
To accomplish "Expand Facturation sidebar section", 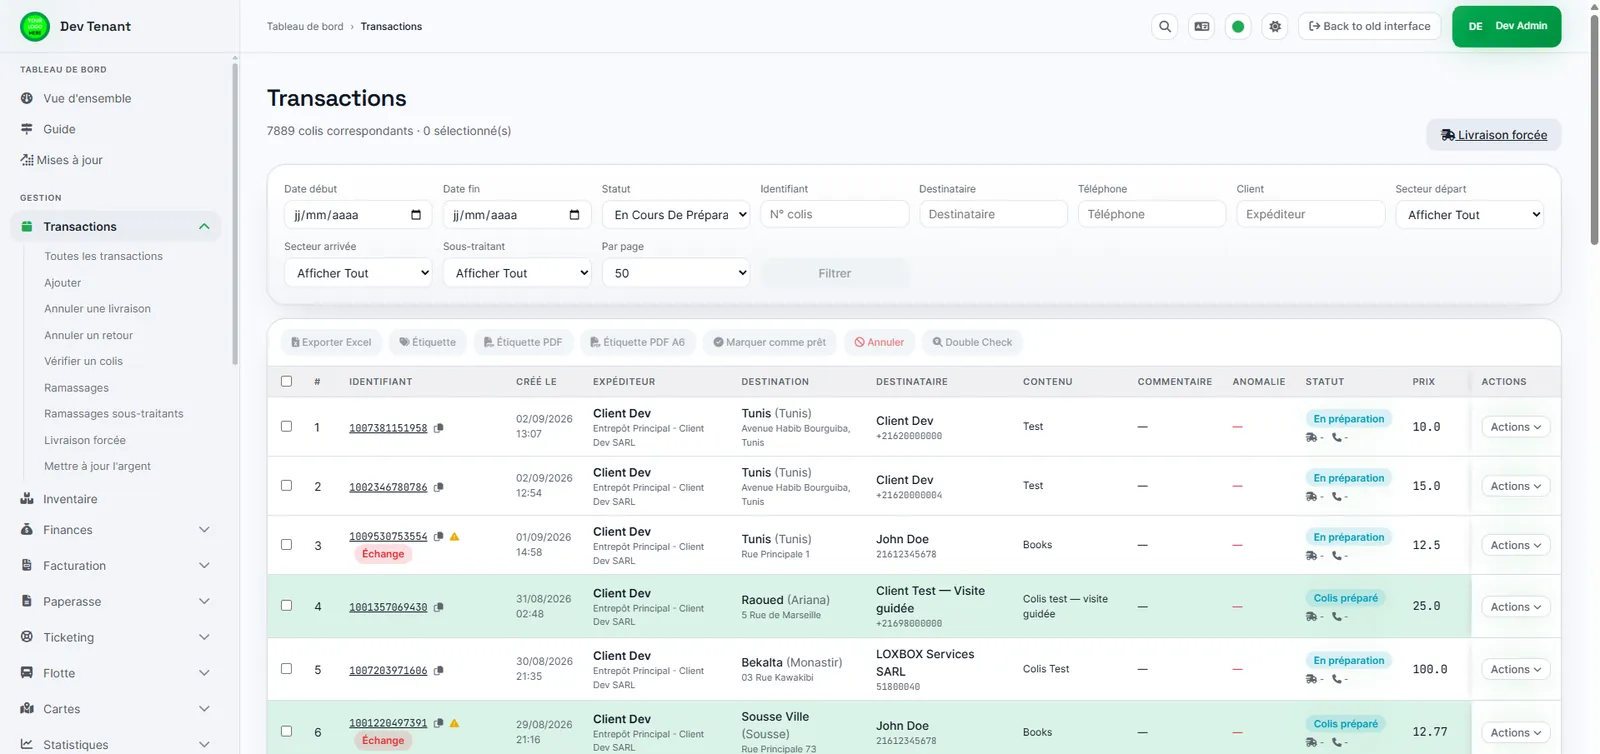I will pos(204,566).
